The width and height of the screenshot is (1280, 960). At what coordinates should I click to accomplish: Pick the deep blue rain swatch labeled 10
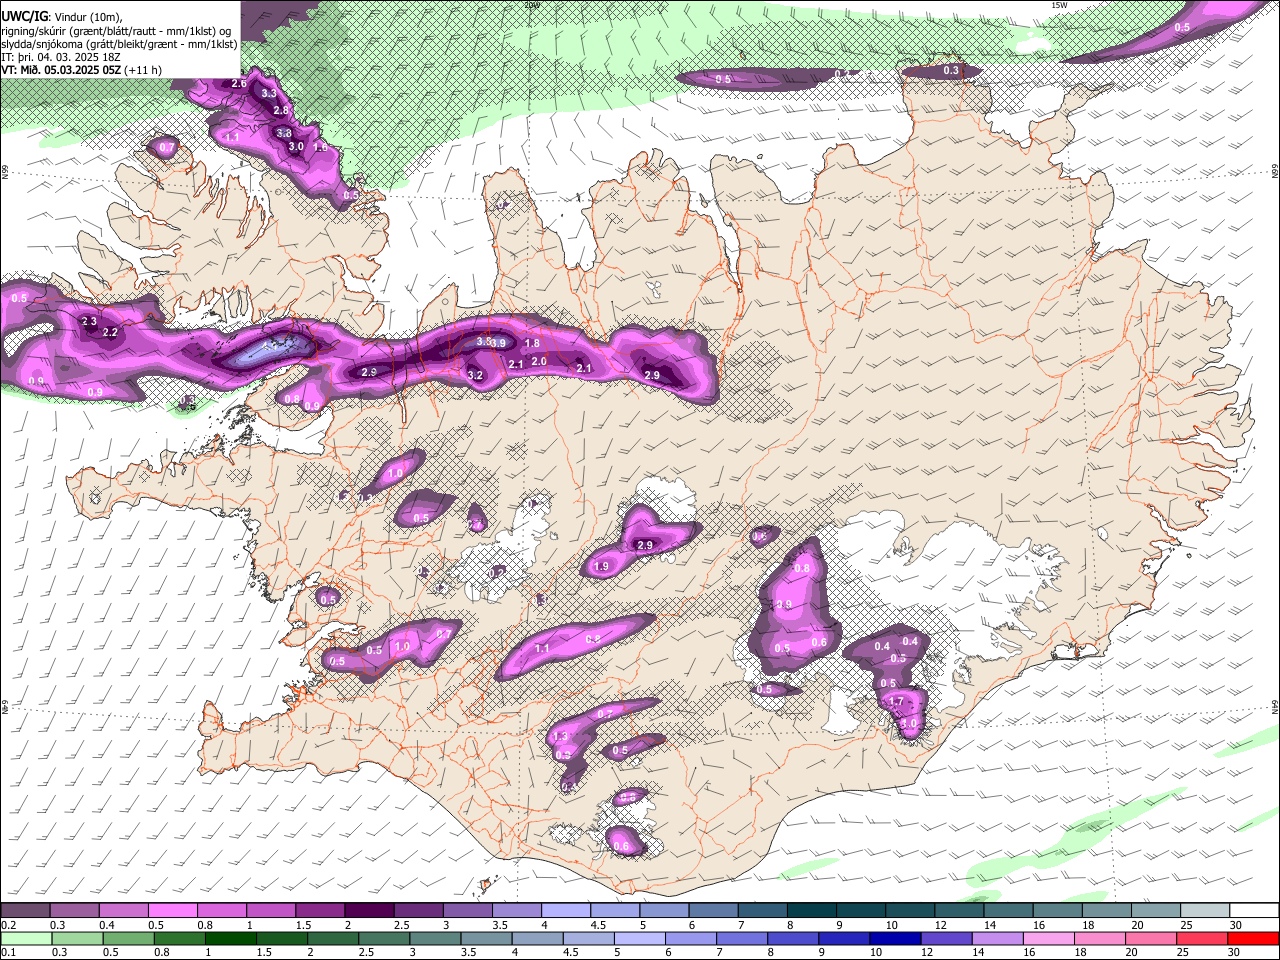[894, 938]
